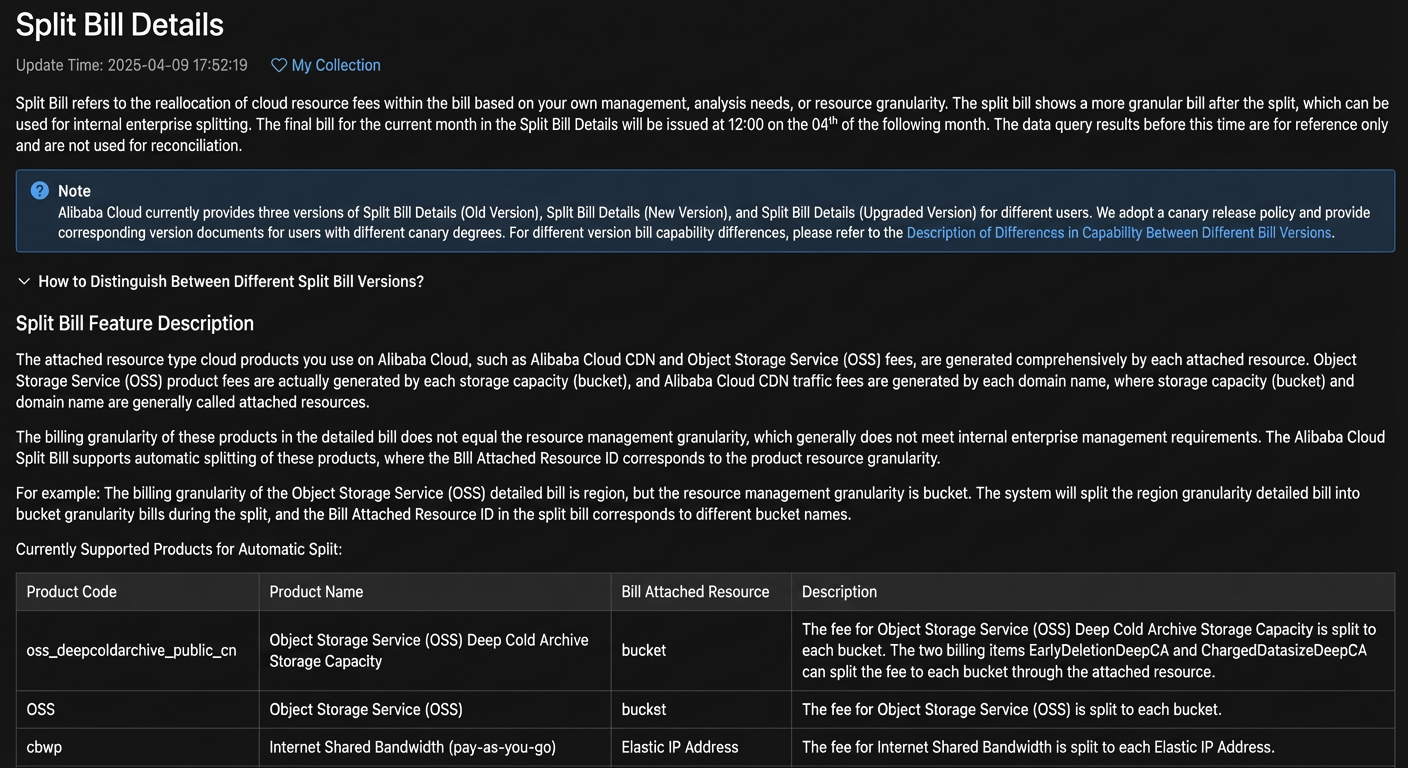Viewport: 1408px width, 768px height.
Task: Click the Elastic IP Address resource cell
Action: [701, 747]
